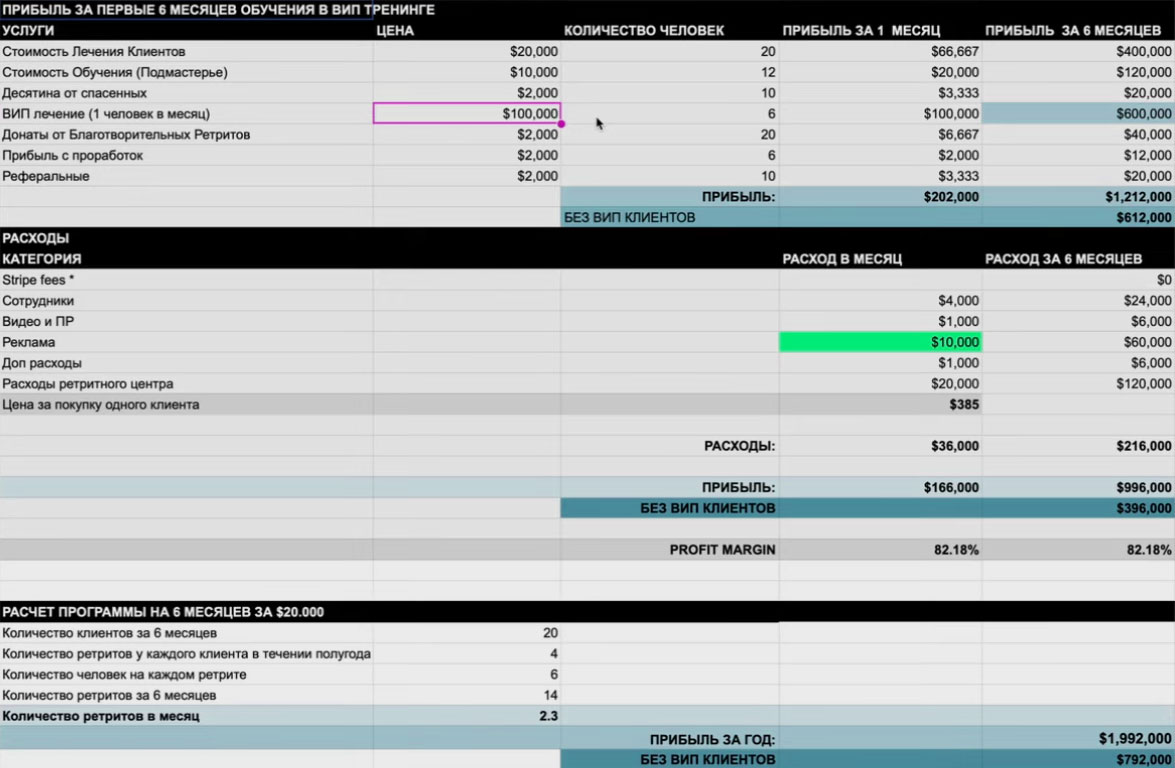
Task: Select the $792,000 yearly БЕЗ ВИП value
Action: coord(1078,759)
